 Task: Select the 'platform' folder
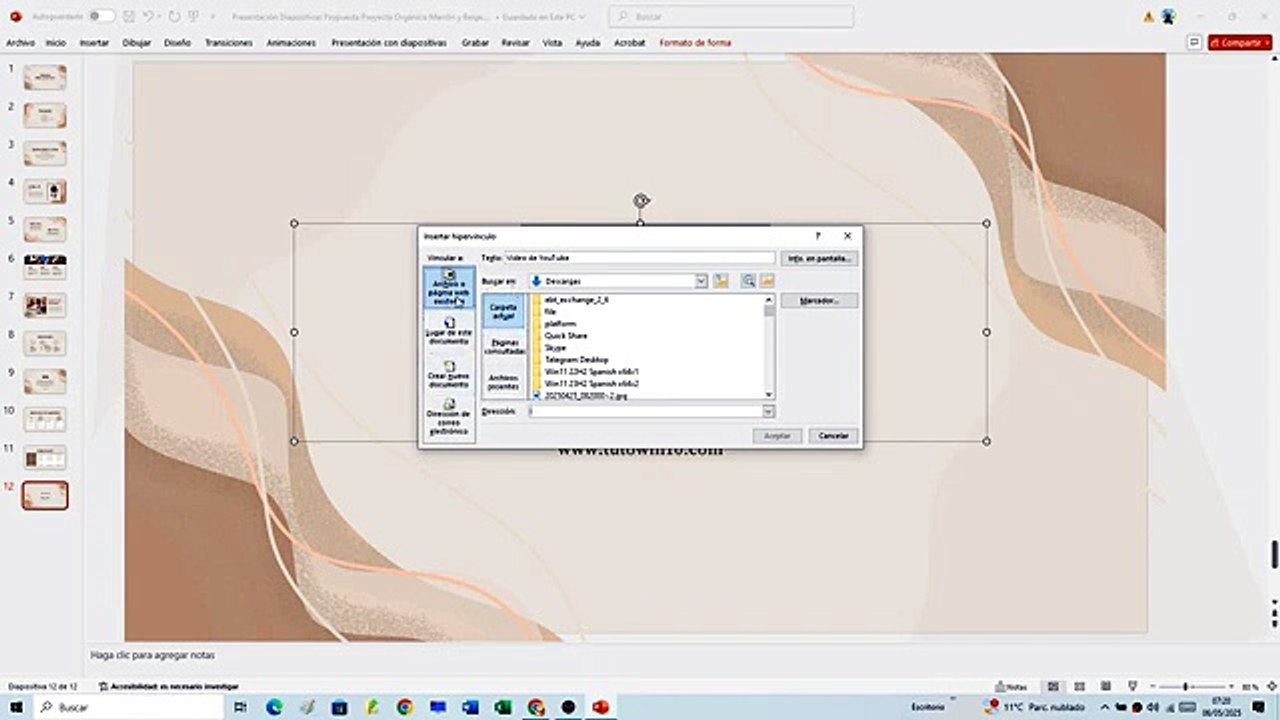coord(560,324)
